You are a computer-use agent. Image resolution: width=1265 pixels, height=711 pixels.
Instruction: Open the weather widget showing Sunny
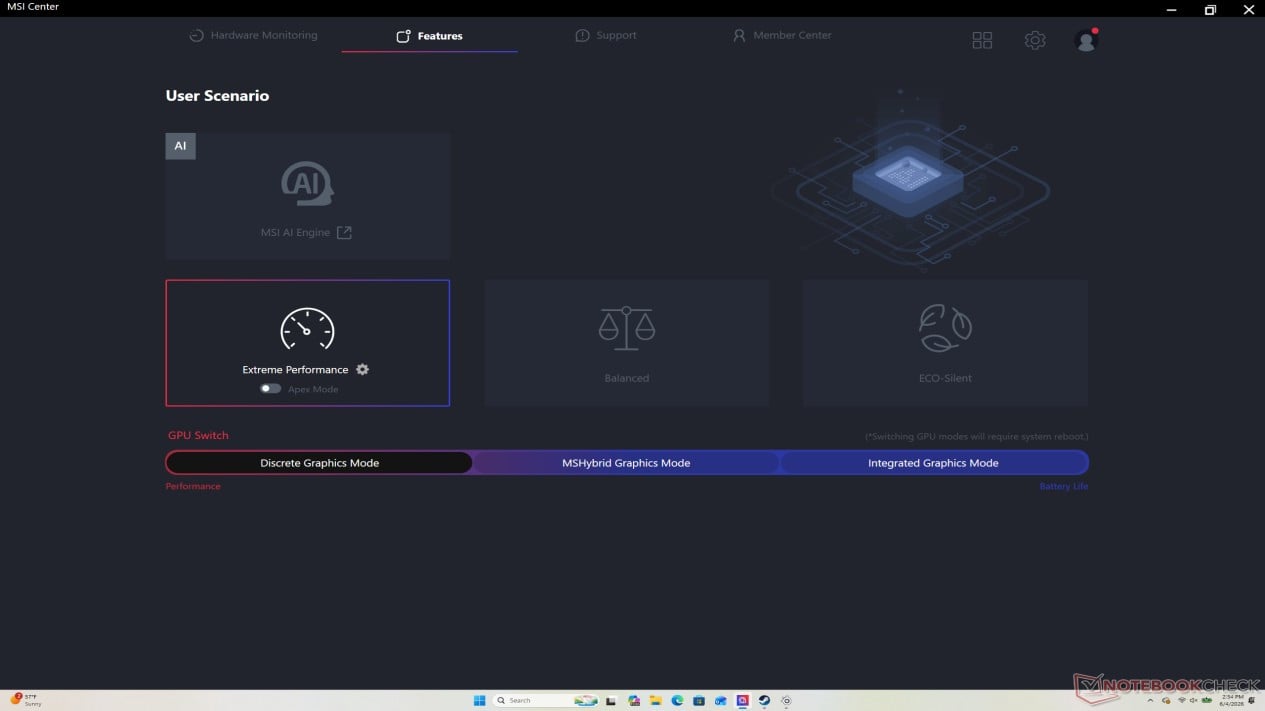(28, 700)
